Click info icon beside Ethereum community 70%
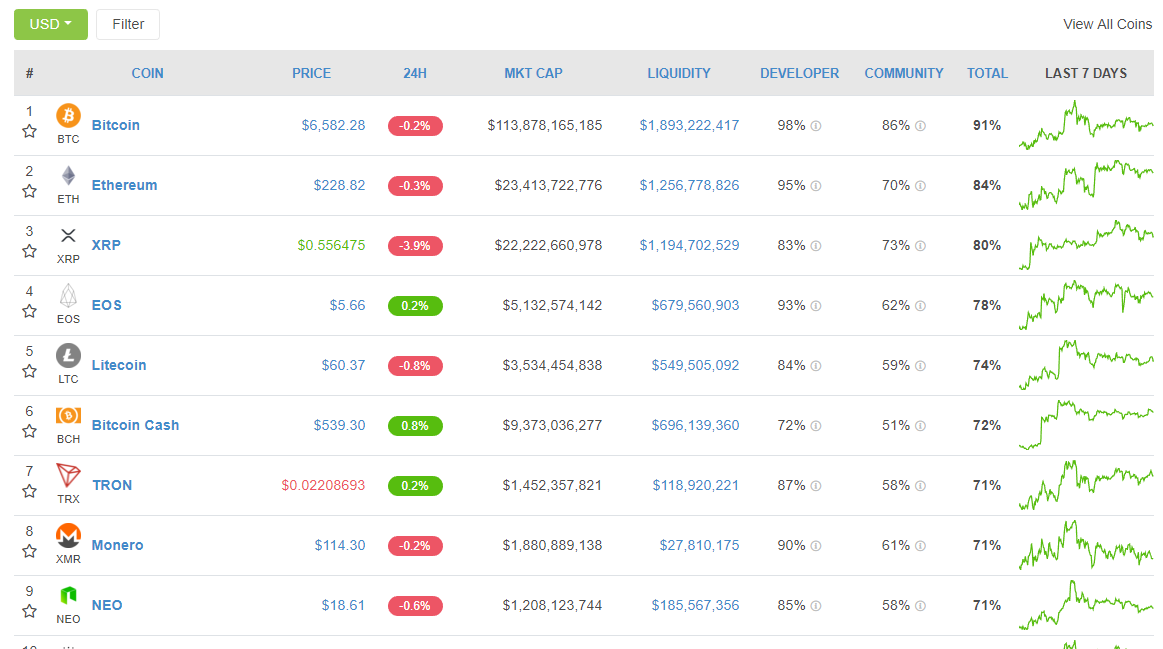Image resolution: width=1163 pixels, height=649 pixels. pyautogui.click(x=920, y=186)
